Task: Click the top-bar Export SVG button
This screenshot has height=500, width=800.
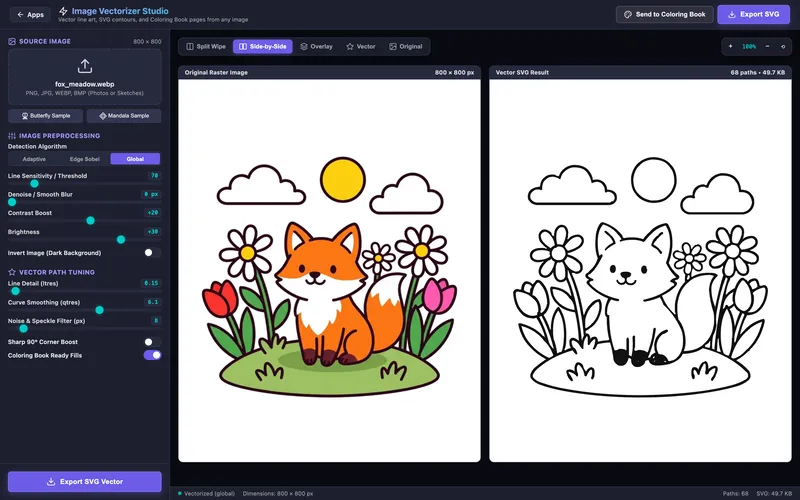Action: coord(753,14)
